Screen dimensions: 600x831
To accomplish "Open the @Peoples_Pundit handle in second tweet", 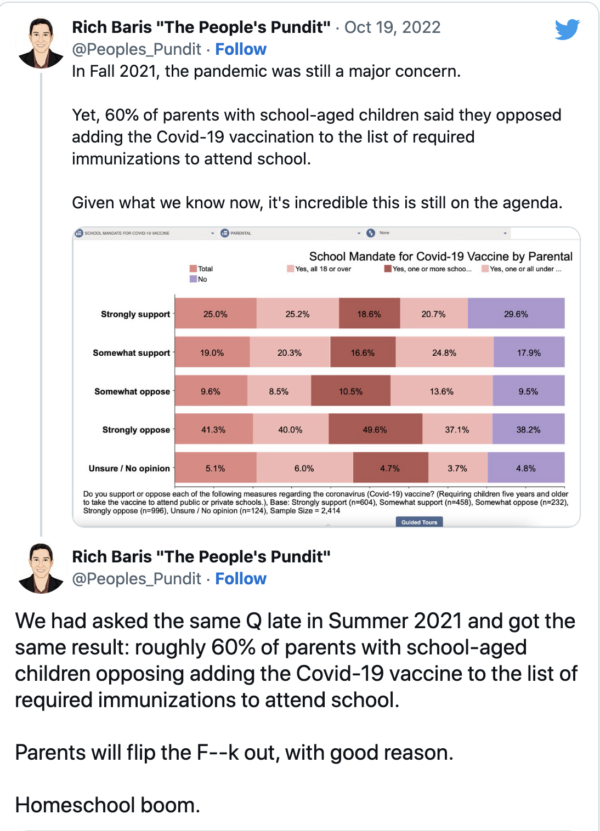I will coord(137,579).
